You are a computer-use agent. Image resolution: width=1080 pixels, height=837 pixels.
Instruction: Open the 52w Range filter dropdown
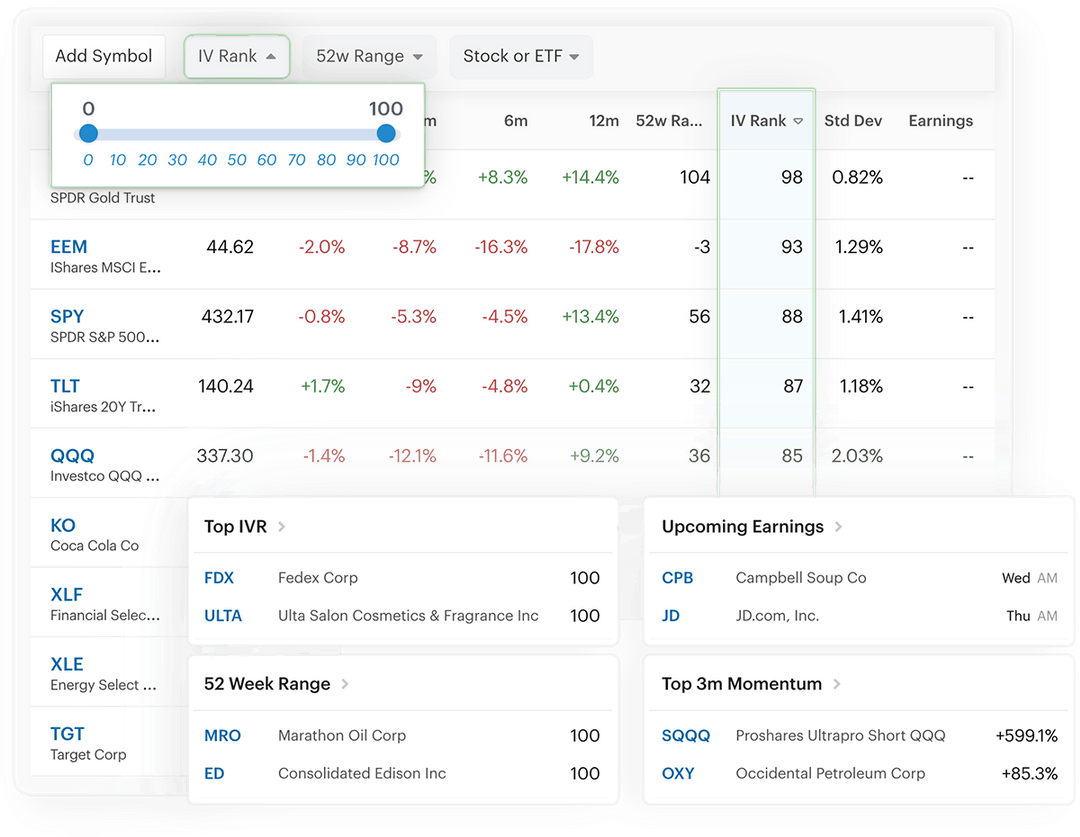pos(369,56)
